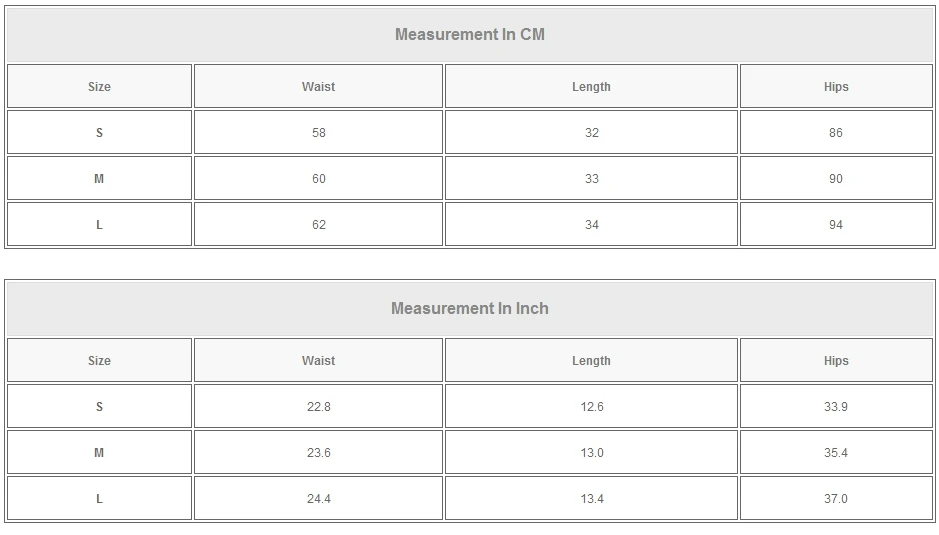The width and height of the screenshot is (939, 535).
Task: Click the length value 13.0
Action: click(591, 453)
